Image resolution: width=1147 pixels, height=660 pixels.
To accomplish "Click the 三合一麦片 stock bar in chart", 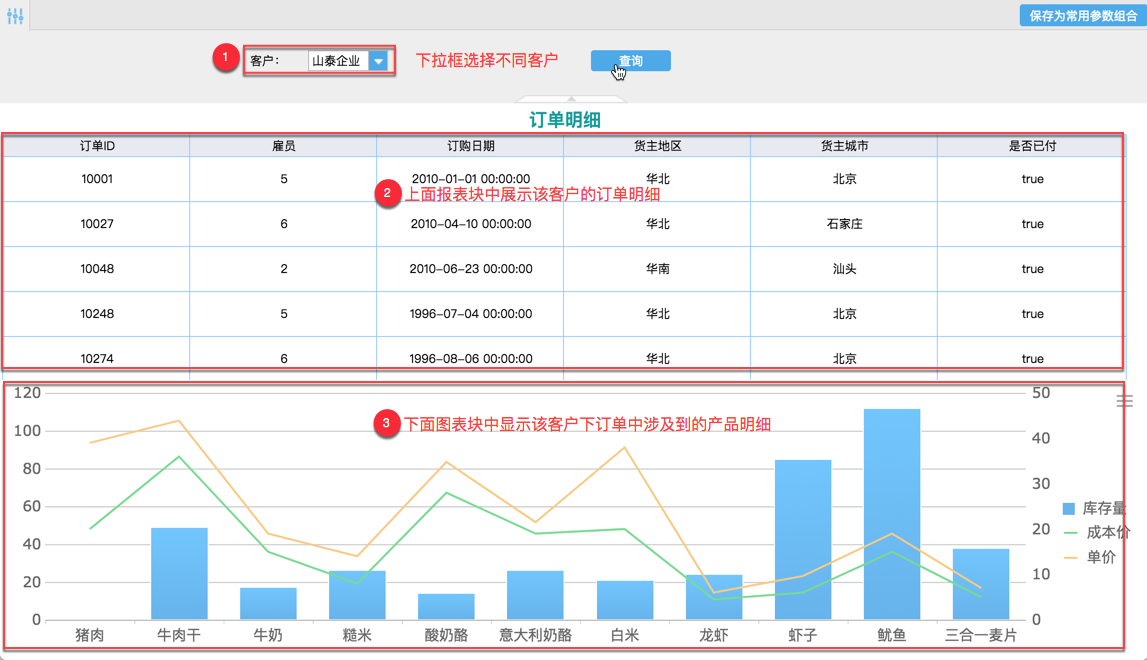I will pyautogui.click(x=981, y=585).
